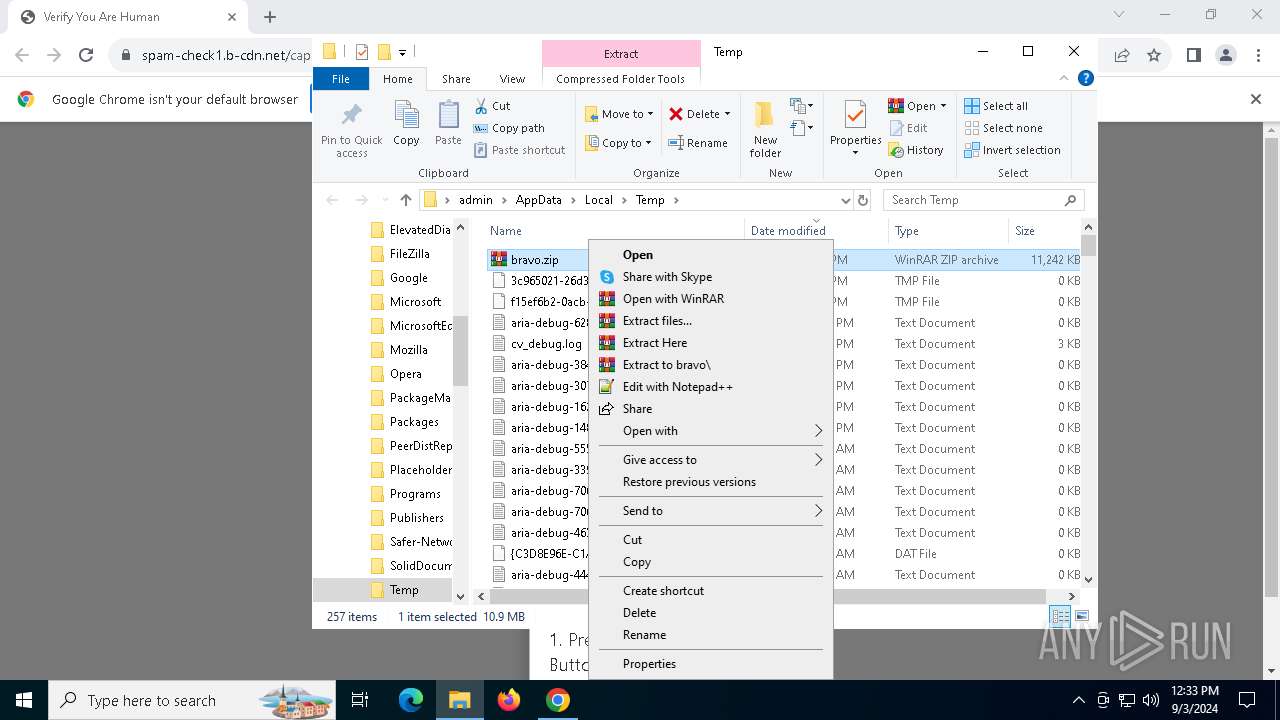Bookmark this page star in Chrome
The height and width of the screenshot is (720, 1280).
coord(1154,56)
